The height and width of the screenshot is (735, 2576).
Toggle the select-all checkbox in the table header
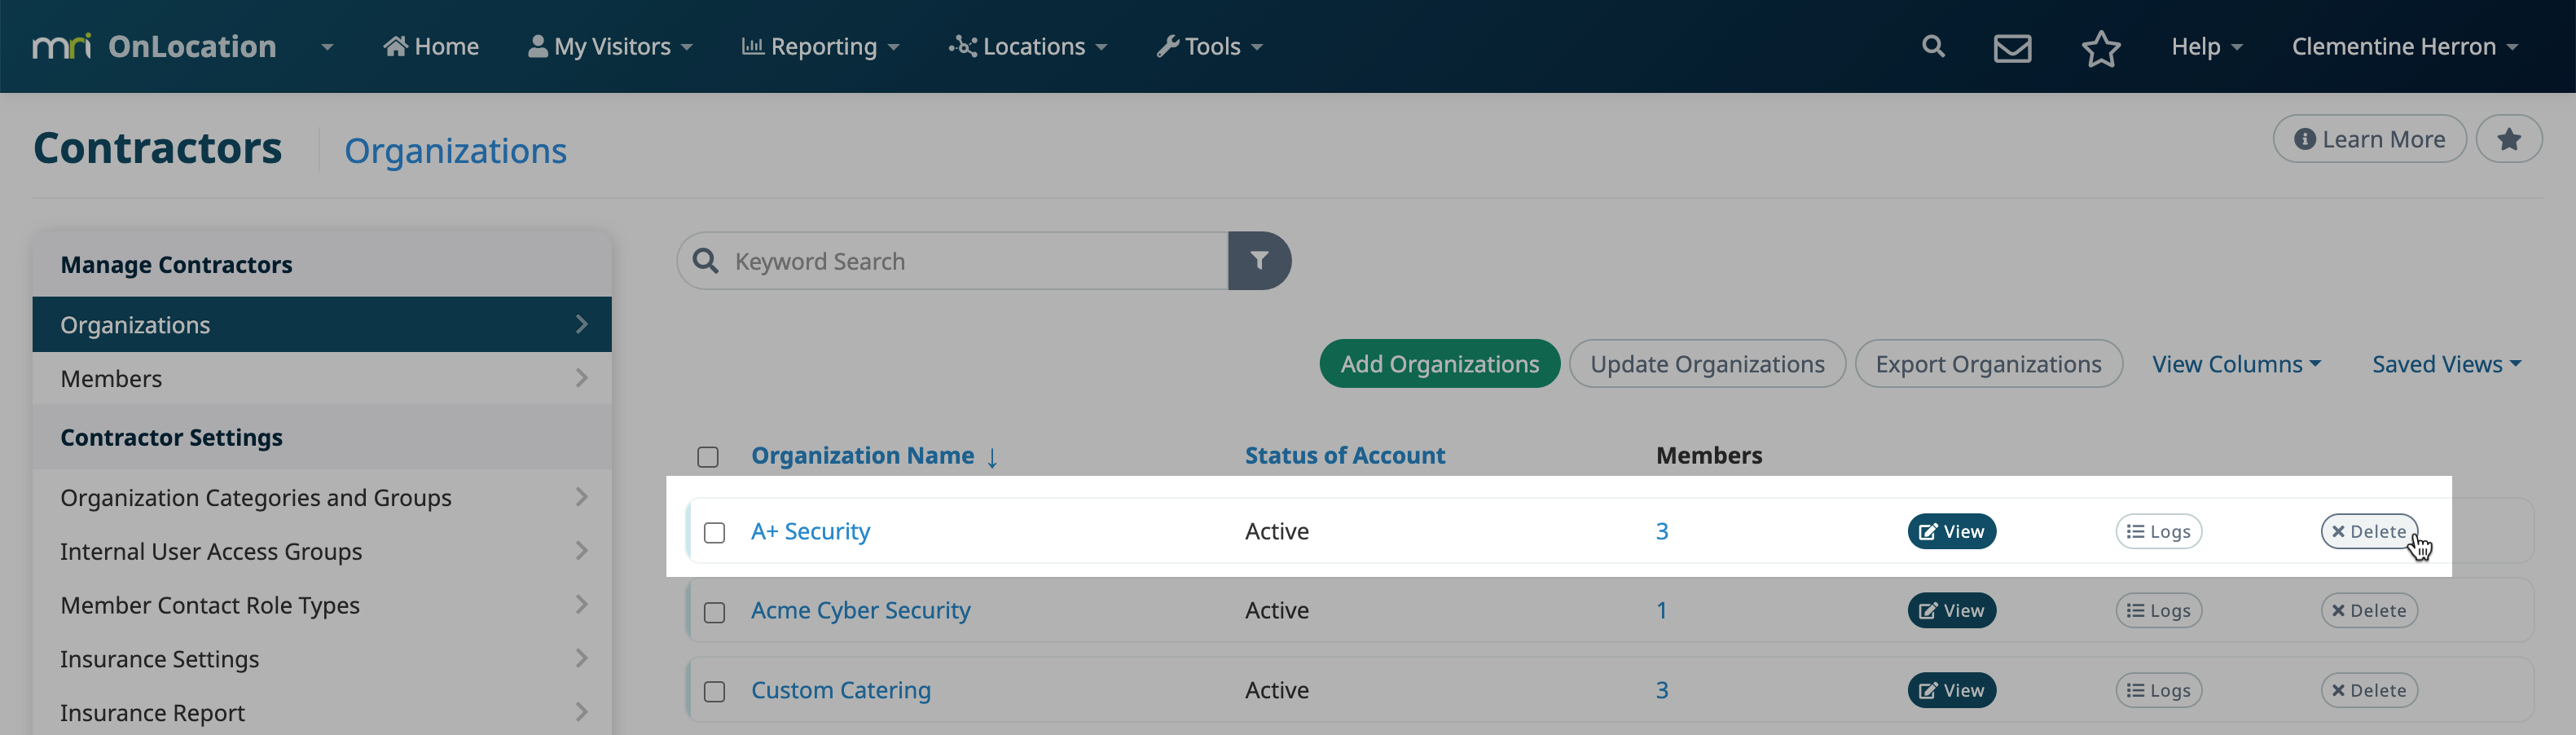(708, 457)
